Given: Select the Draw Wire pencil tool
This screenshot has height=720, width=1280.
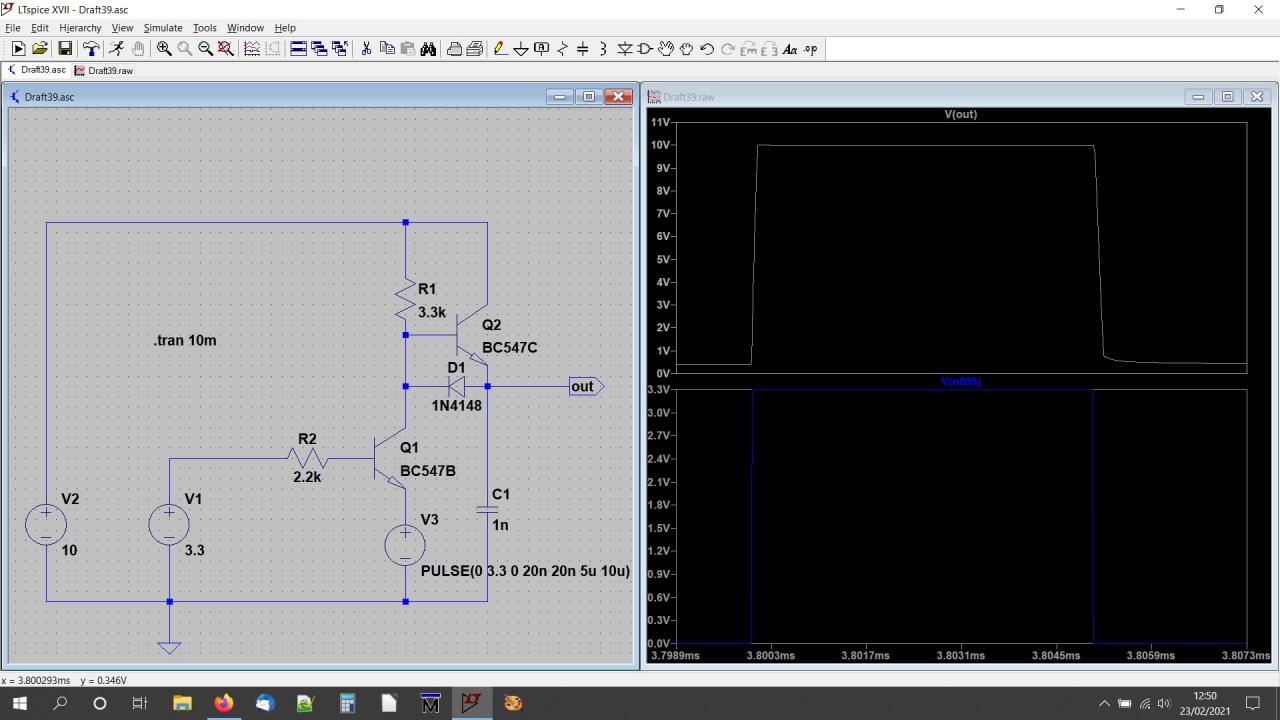Looking at the screenshot, I should (x=500, y=49).
